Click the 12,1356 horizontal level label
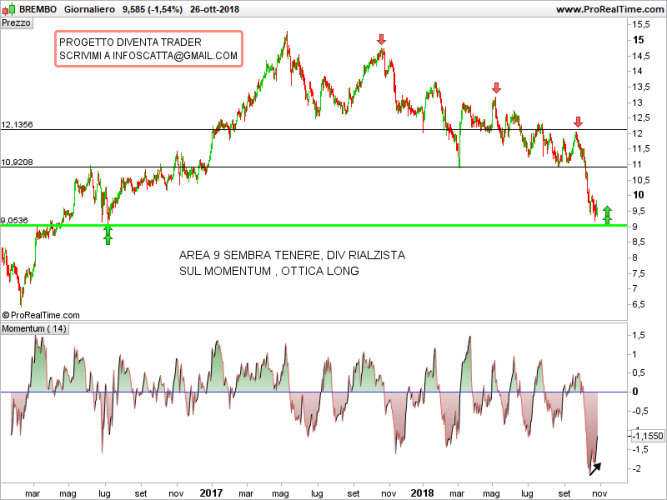Image resolution: width=667 pixels, height=500 pixels. pos(17,125)
